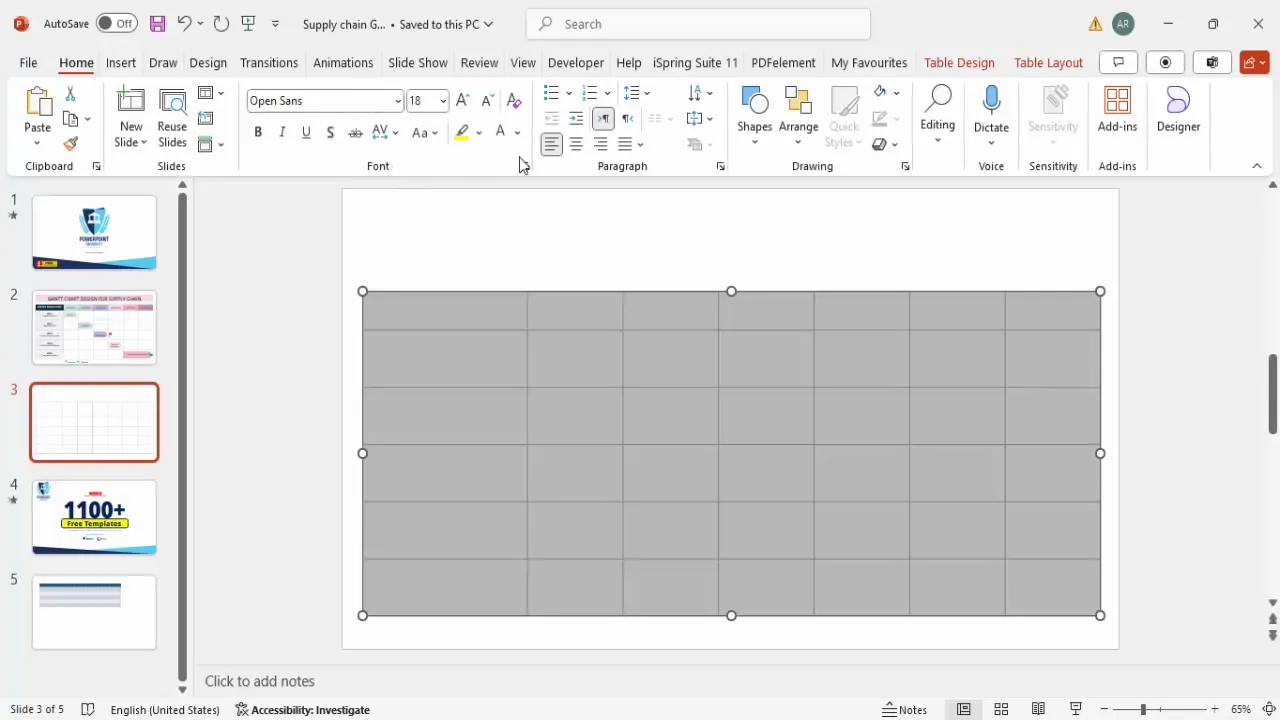
Task: Switch to the Insert tab
Action: tap(121, 62)
